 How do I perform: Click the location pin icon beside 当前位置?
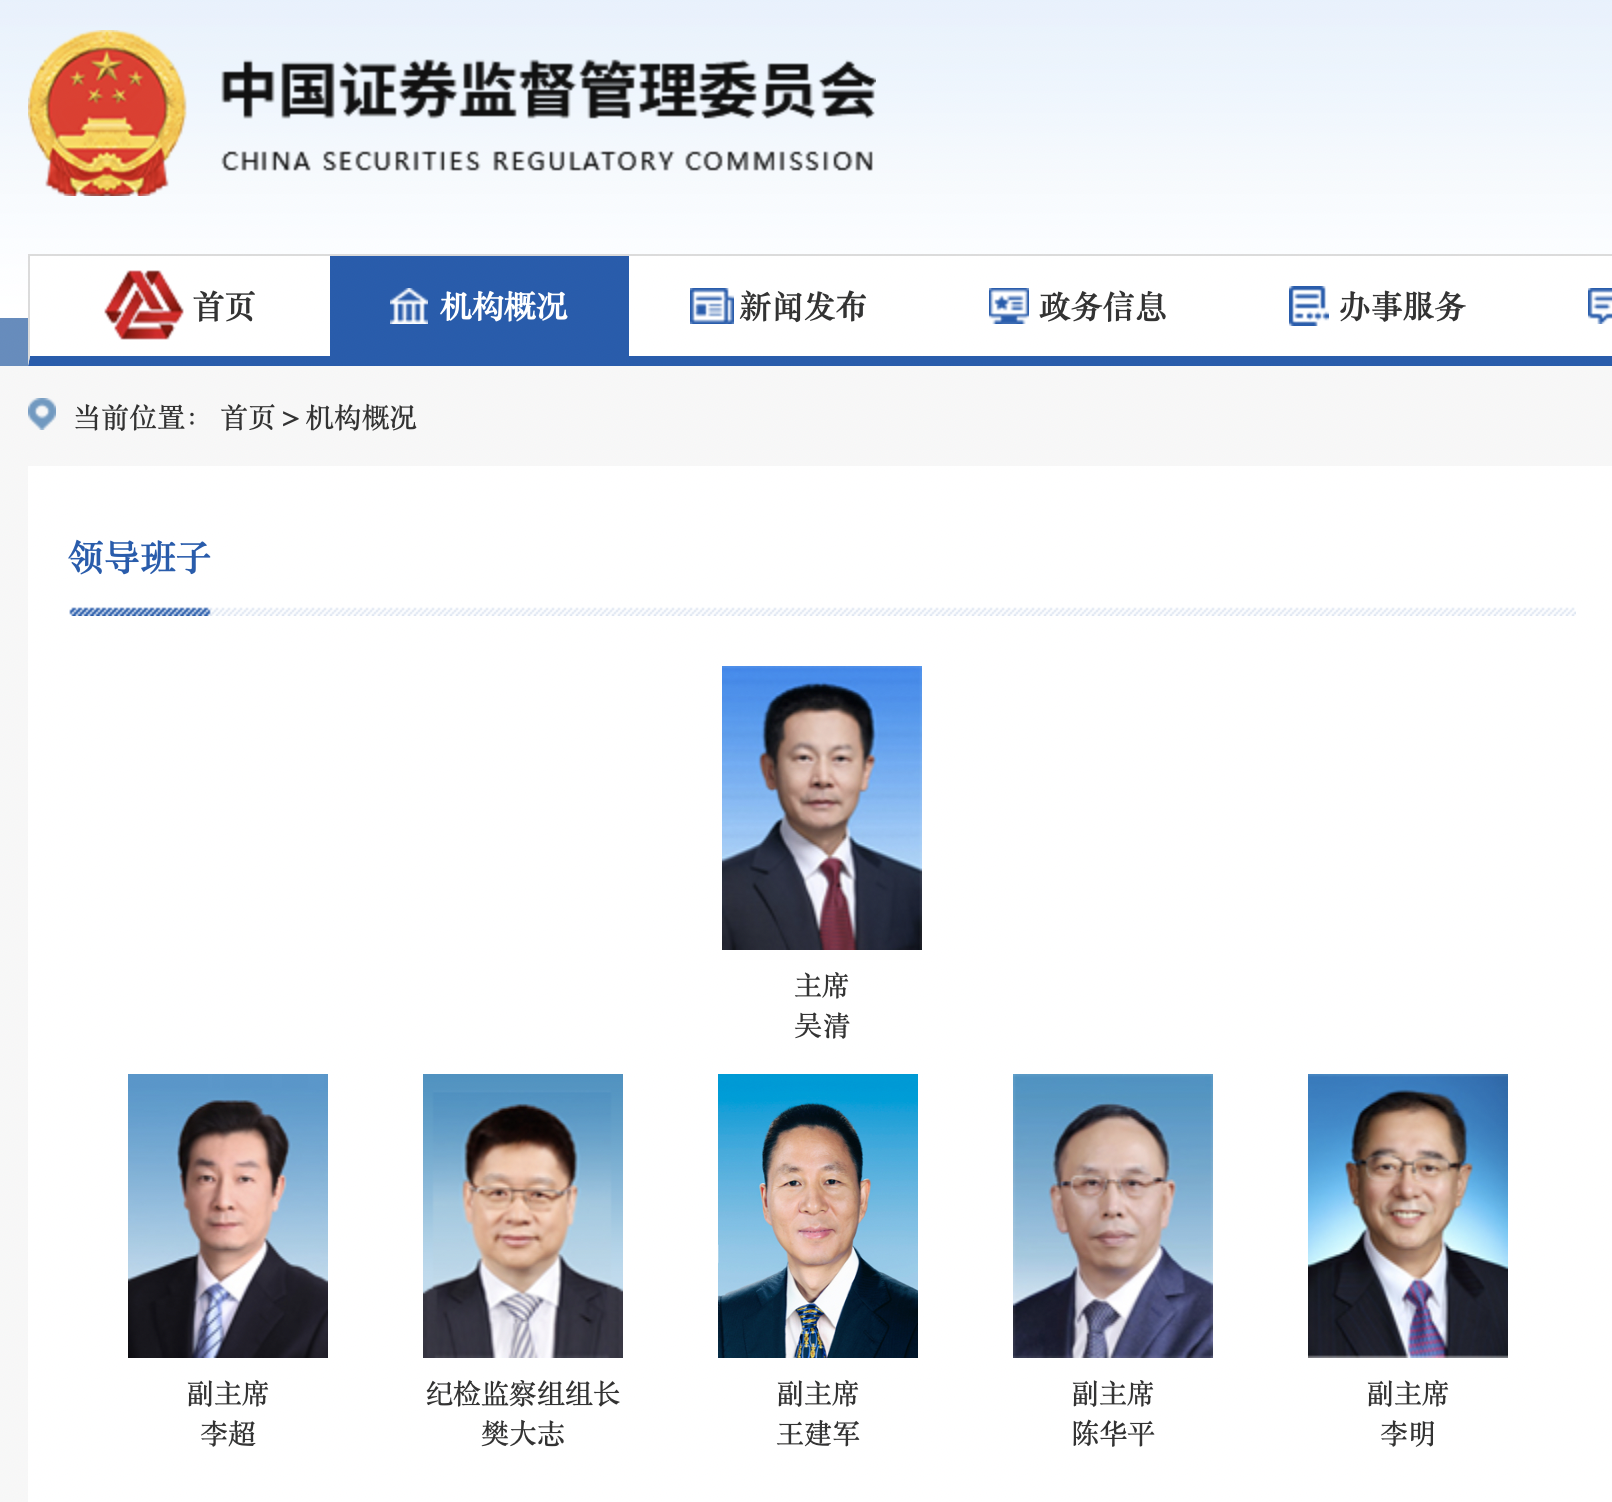[42, 414]
